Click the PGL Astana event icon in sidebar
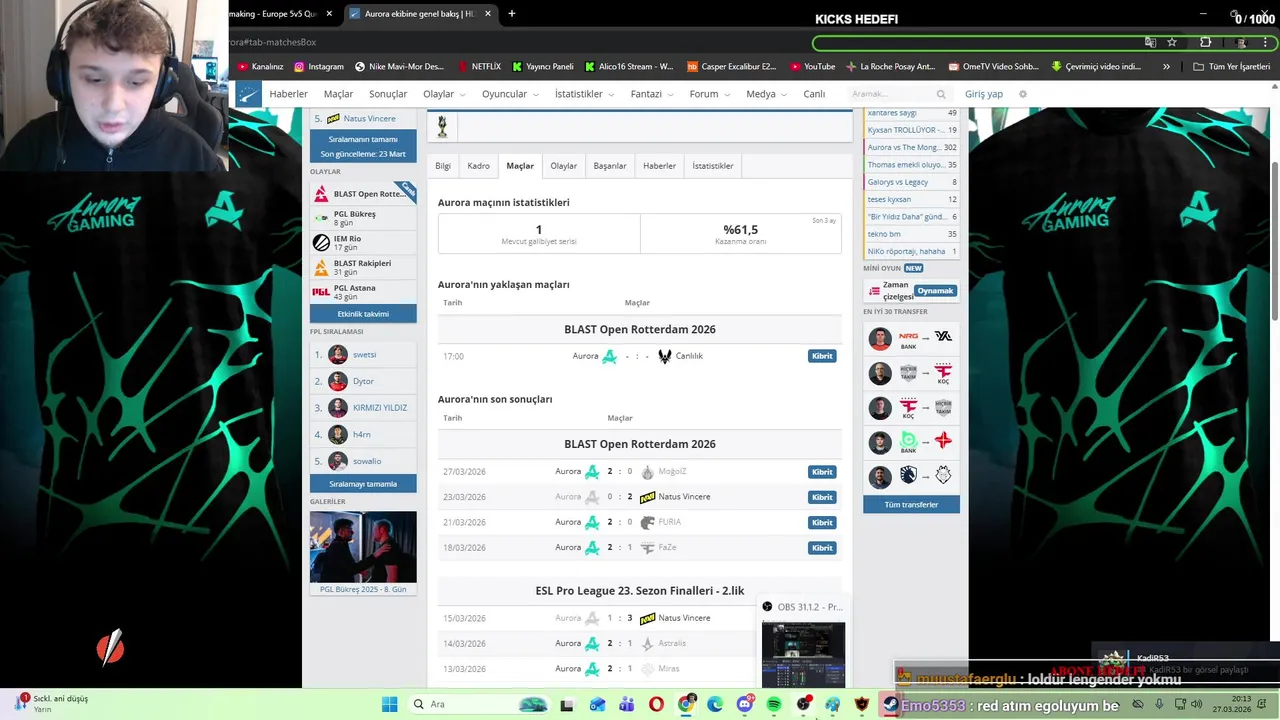Image resolution: width=1280 pixels, height=720 pixels. [321, 292]
